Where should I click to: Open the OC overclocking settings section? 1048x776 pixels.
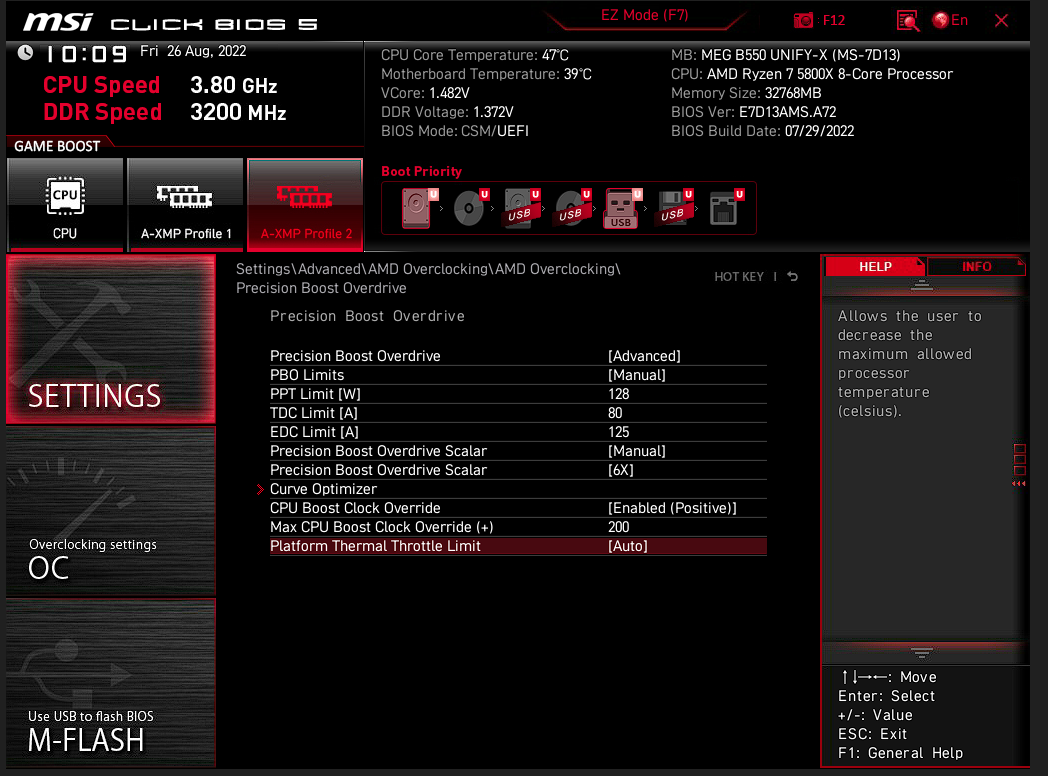[x=111, y=512]
